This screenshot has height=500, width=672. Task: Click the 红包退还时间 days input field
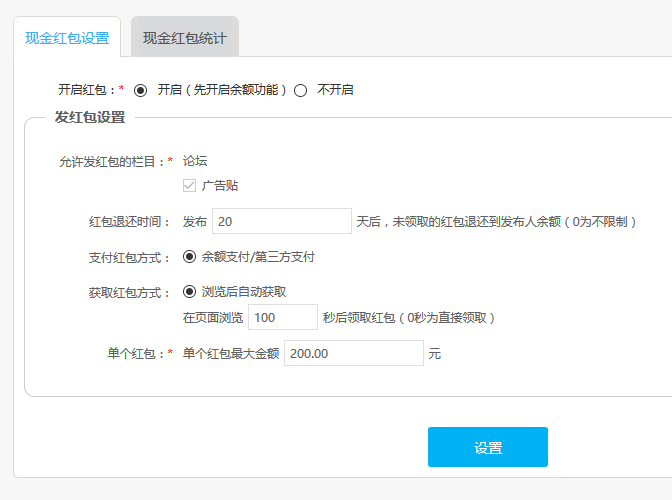281,221
